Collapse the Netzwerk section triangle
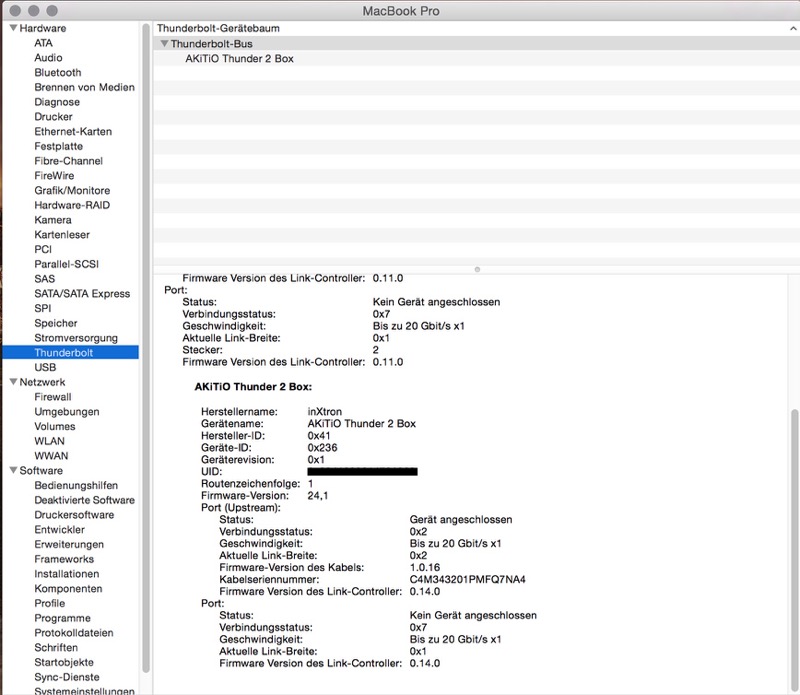 tap(13, 382)
